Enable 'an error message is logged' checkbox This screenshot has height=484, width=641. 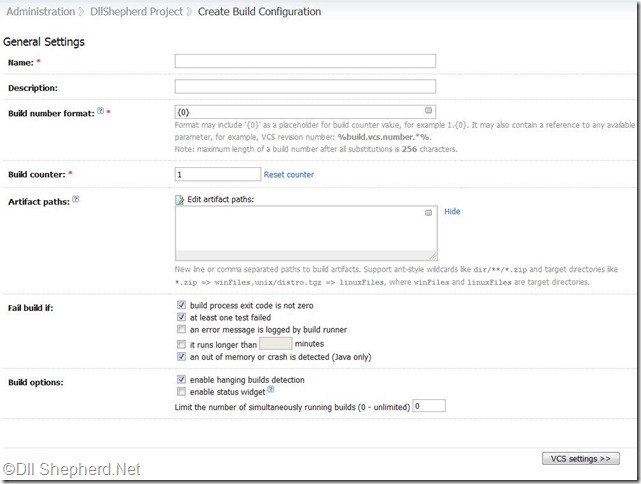[x=180, y=329]
